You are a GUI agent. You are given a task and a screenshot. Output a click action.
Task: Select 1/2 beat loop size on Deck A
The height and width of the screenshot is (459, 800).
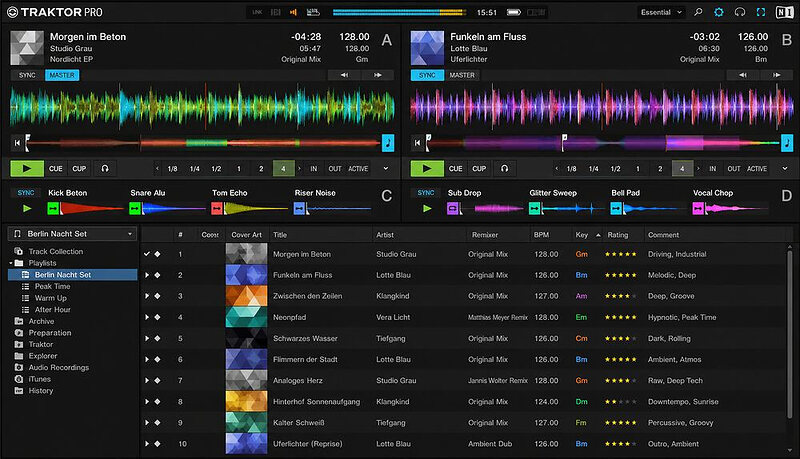(x=216, y=168)
